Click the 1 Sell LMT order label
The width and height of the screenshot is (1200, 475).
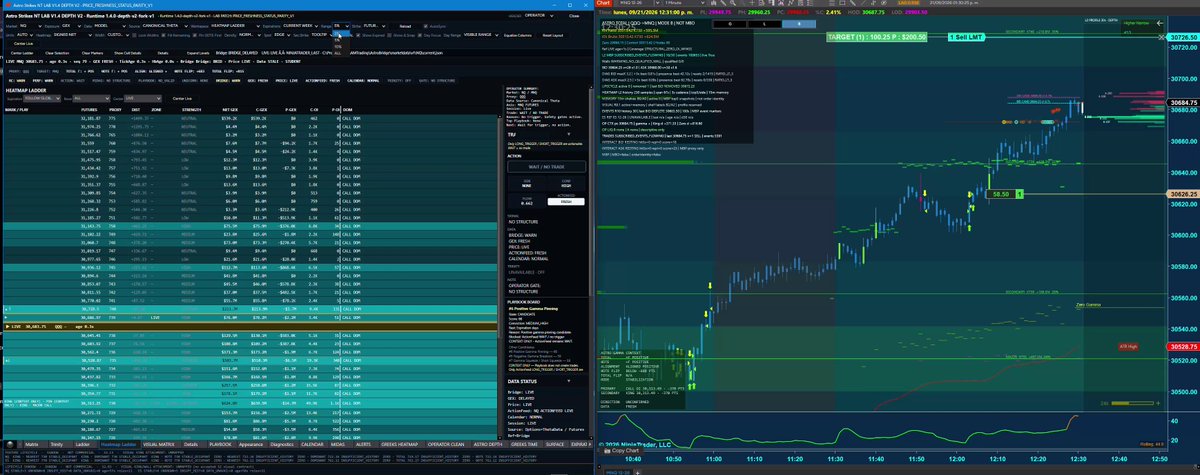966,37
